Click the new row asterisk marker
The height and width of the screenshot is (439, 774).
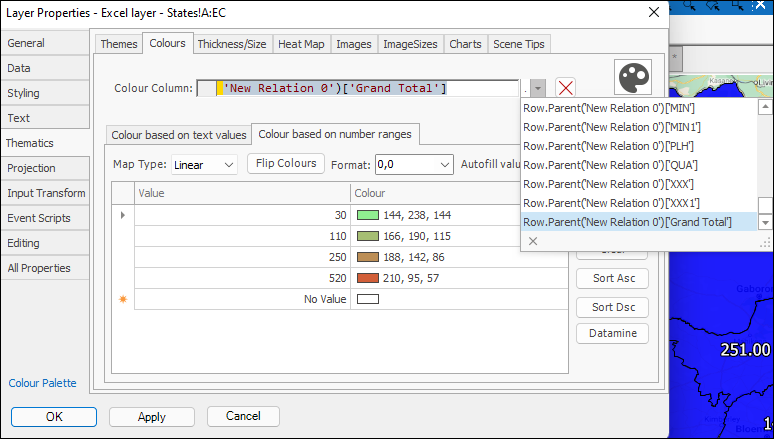[x=123, y=299]
